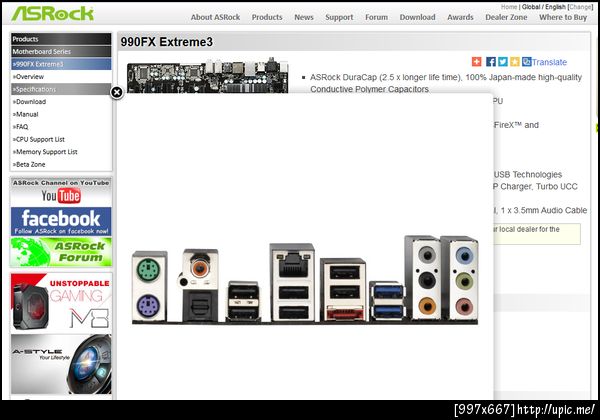Click the 990FX Extreme3 page title

166,42
